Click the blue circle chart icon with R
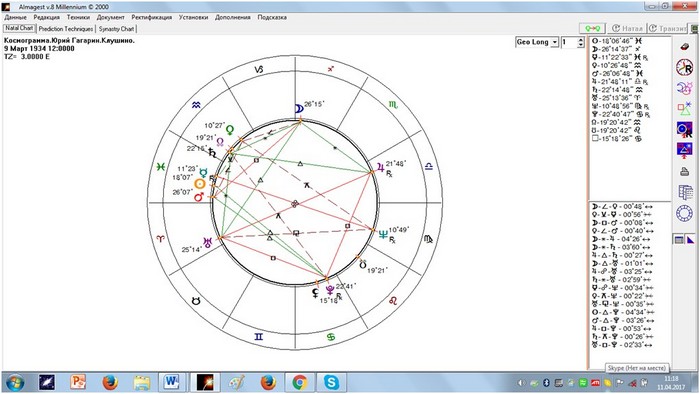700x394 pixels. (684, 129)
